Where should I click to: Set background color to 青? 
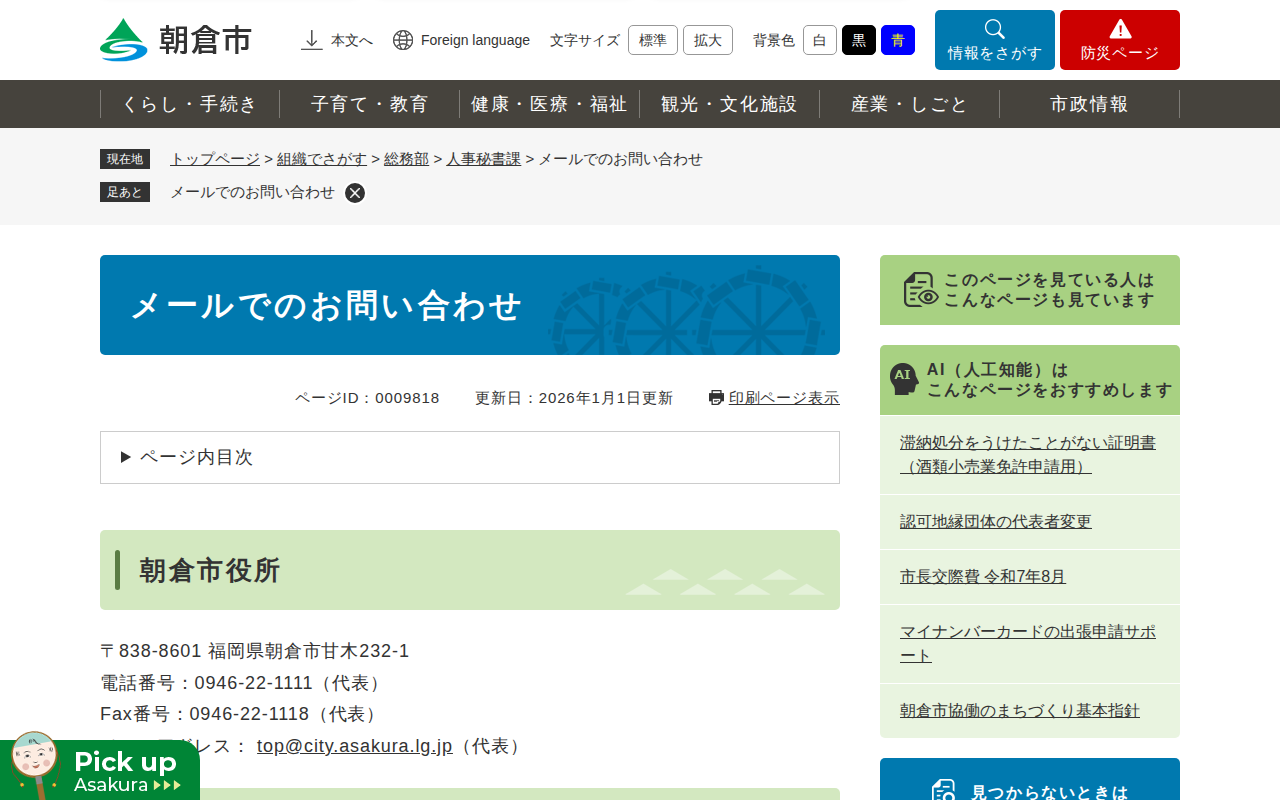click(x=897, y=40)
